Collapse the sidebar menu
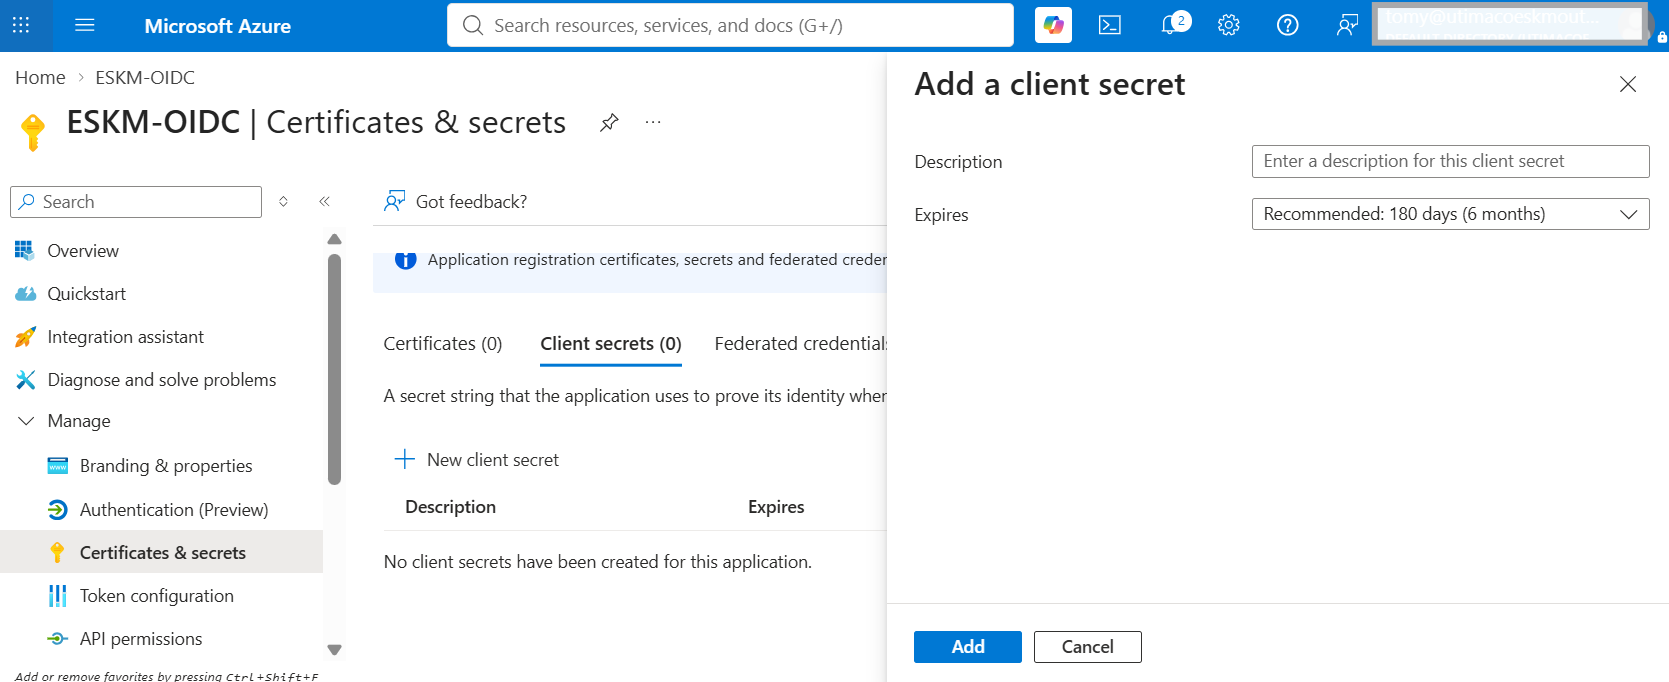The width and height of the screenshot is (1669, 682). click(324, 202)
